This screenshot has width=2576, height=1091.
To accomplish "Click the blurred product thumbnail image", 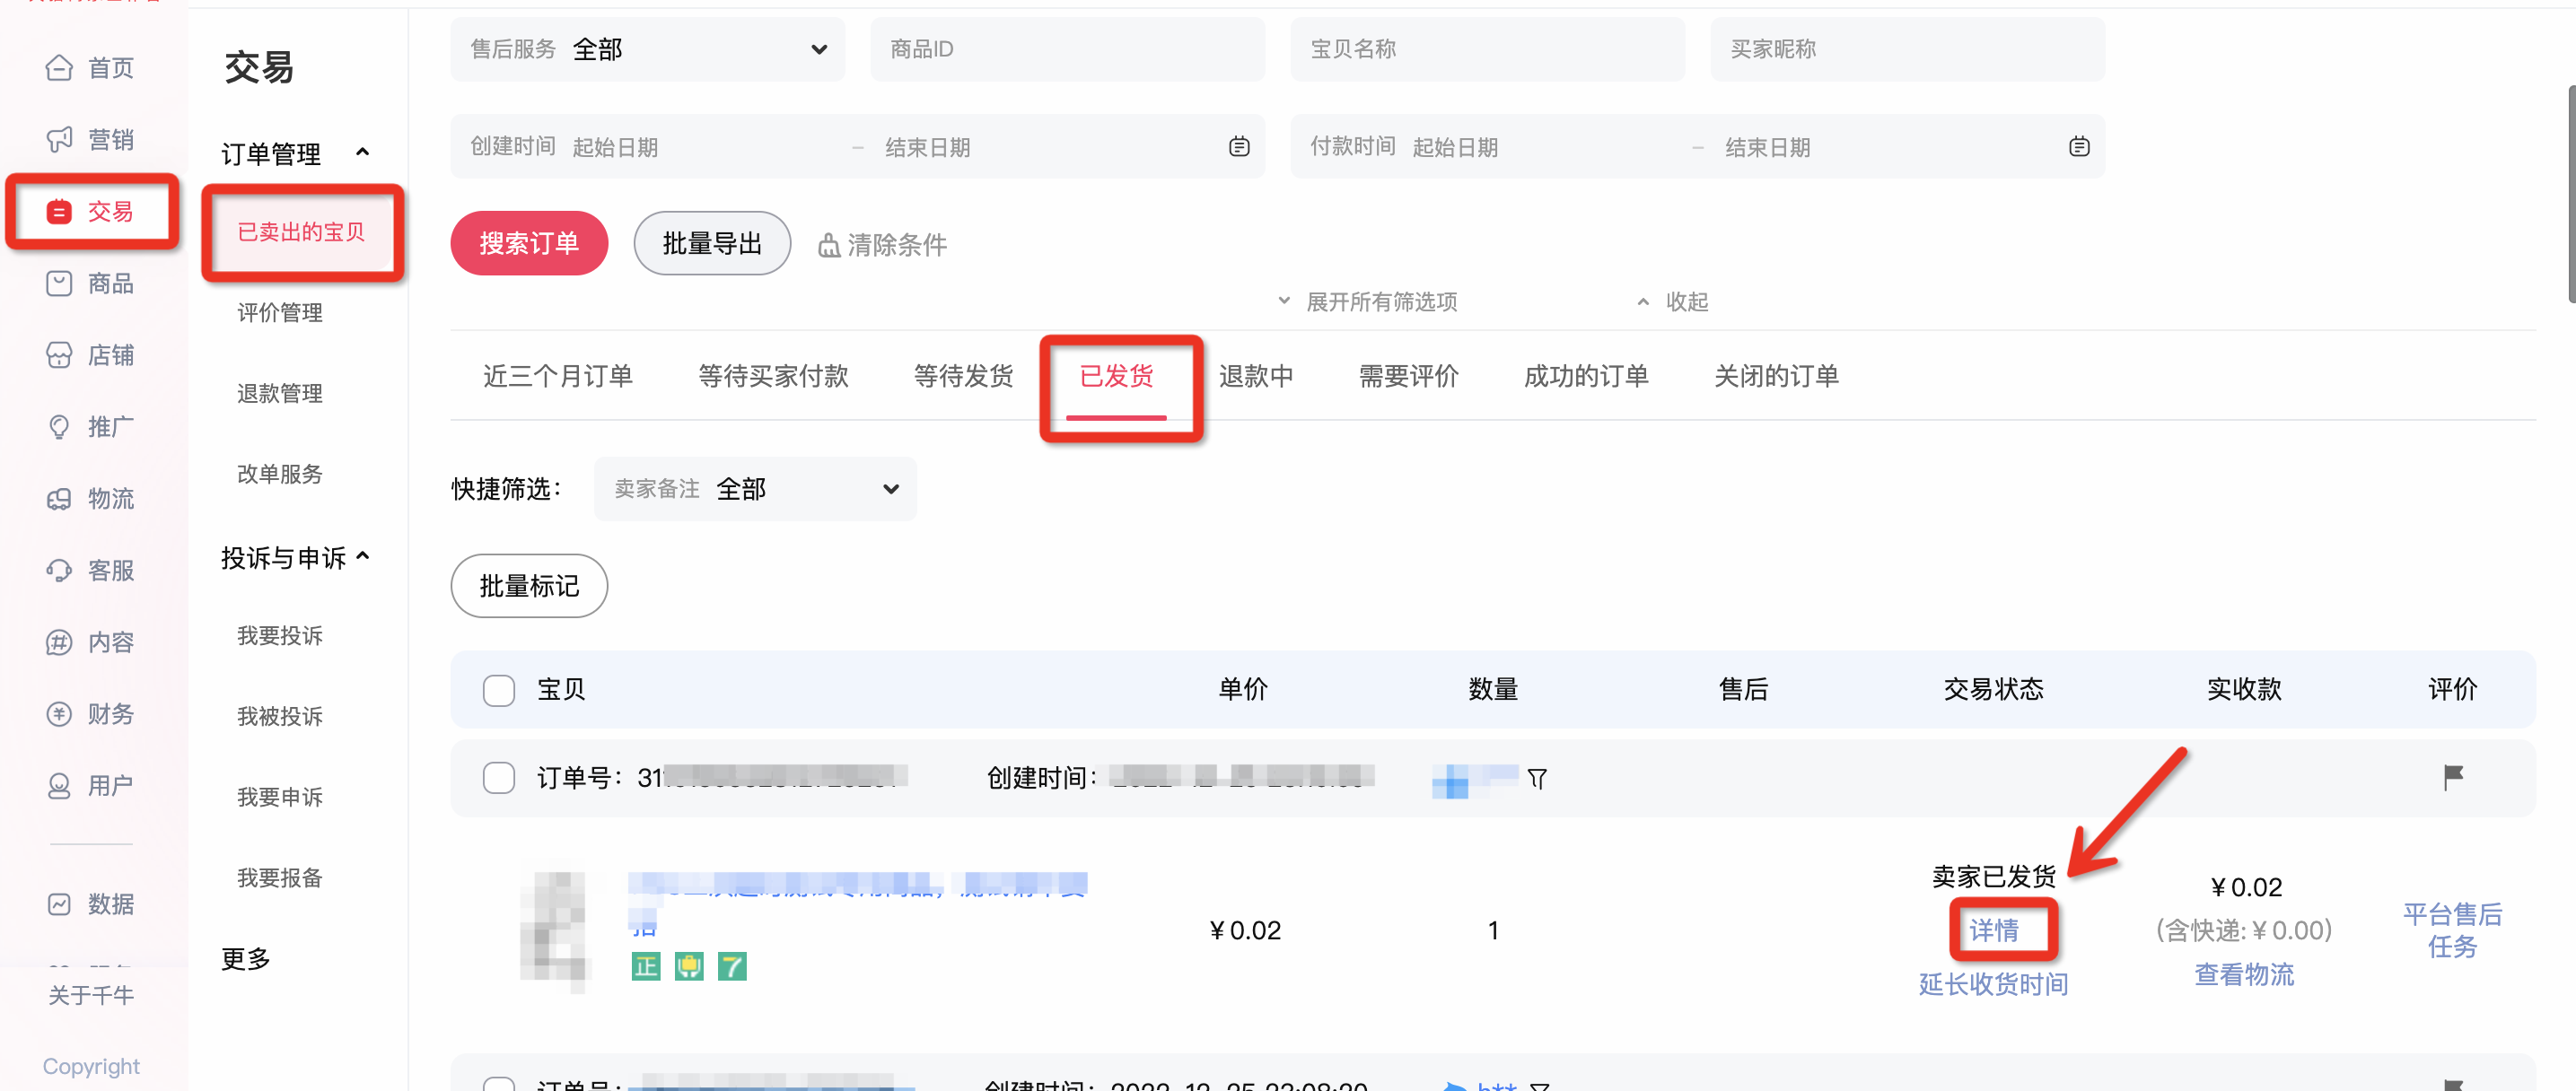I will (555, 929).
